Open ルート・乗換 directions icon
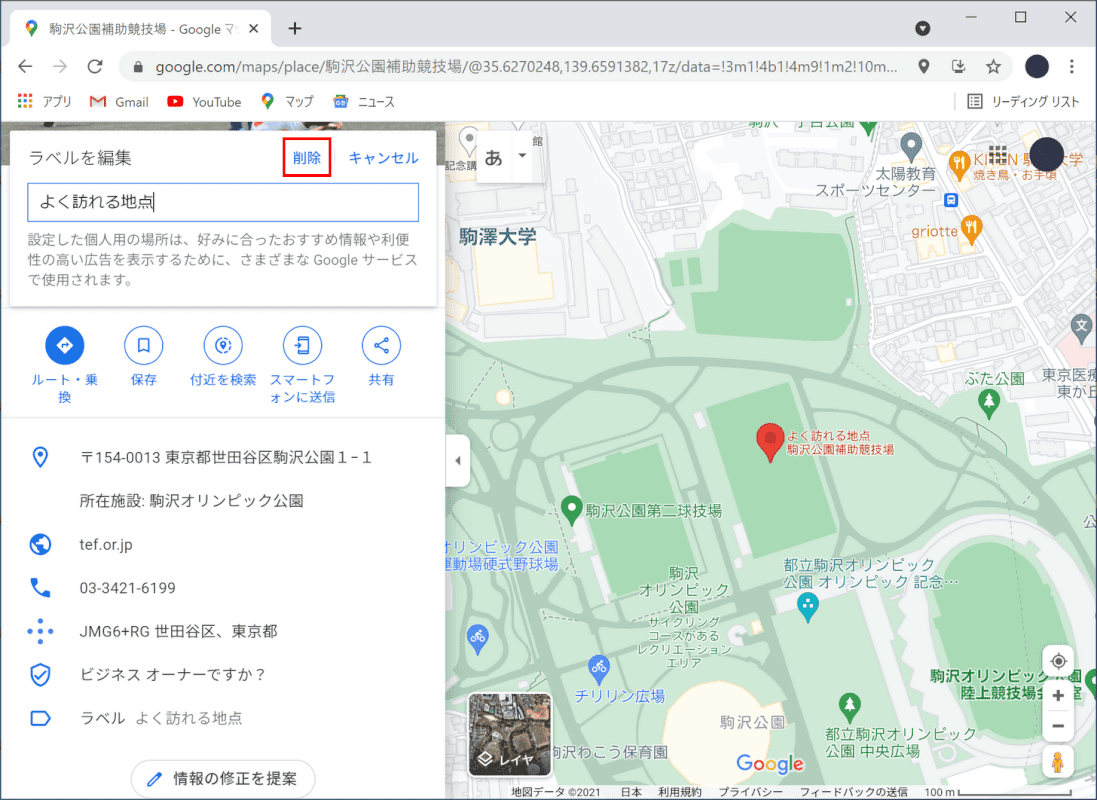 [64, 345]
